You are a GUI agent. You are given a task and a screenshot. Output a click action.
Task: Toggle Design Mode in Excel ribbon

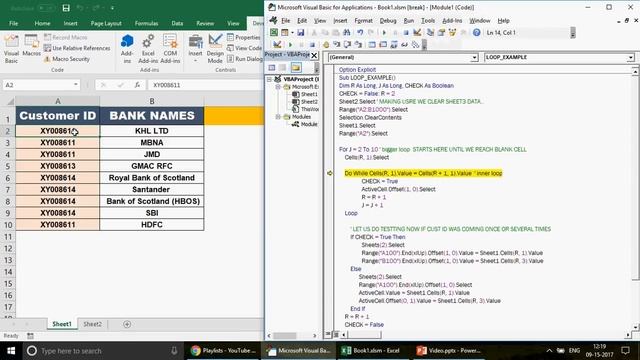[x=215, y=49]
